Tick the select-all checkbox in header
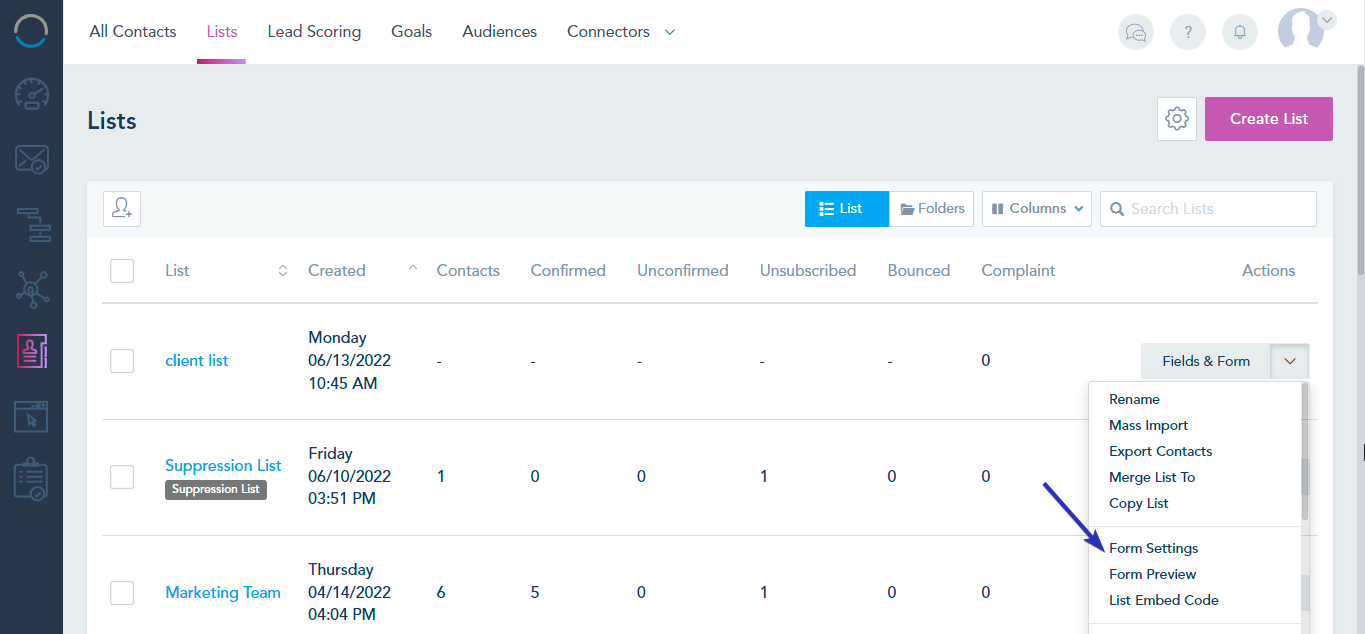Viewport: 1365px width, 634px height. (122, 271)
